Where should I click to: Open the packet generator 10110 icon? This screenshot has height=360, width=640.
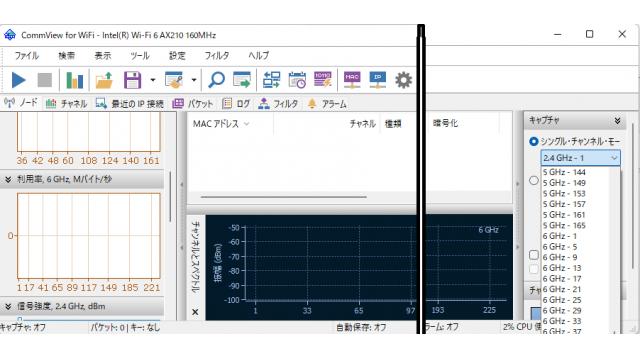(323, 80)
